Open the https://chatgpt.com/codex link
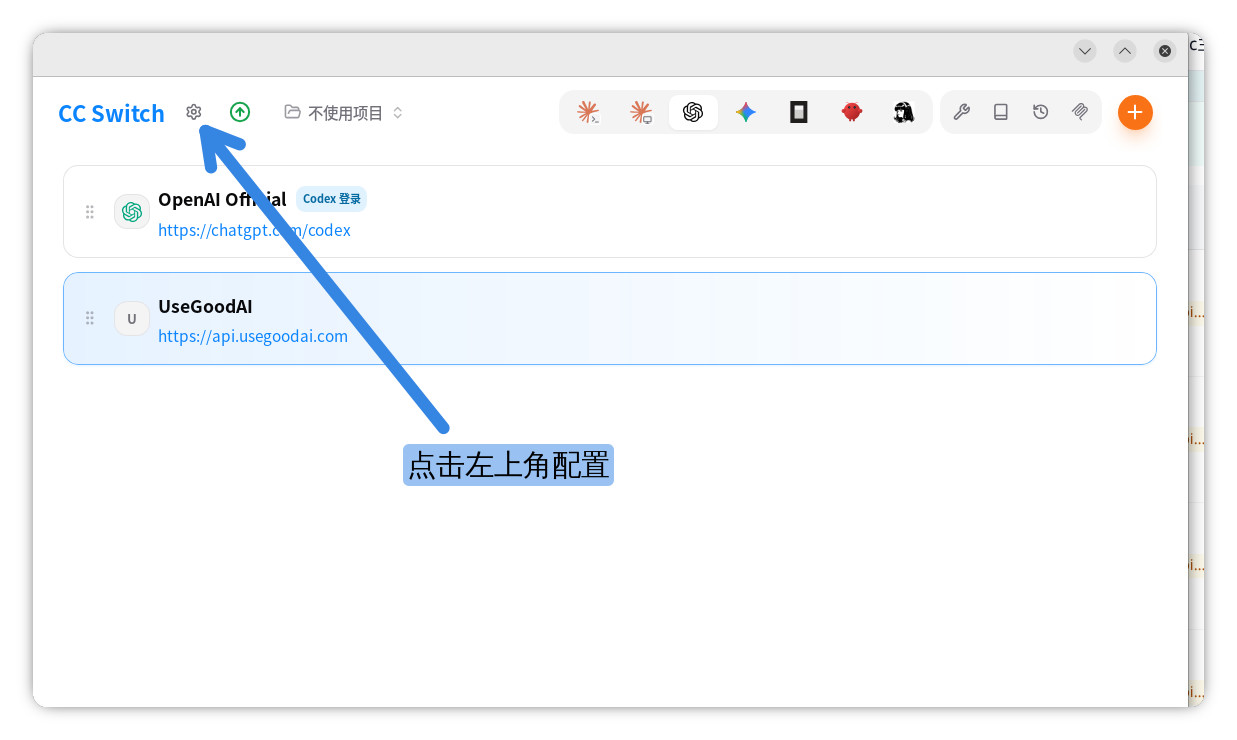Image resolution: width=1237 pixels, height=740 pixels. coord(254,230)
